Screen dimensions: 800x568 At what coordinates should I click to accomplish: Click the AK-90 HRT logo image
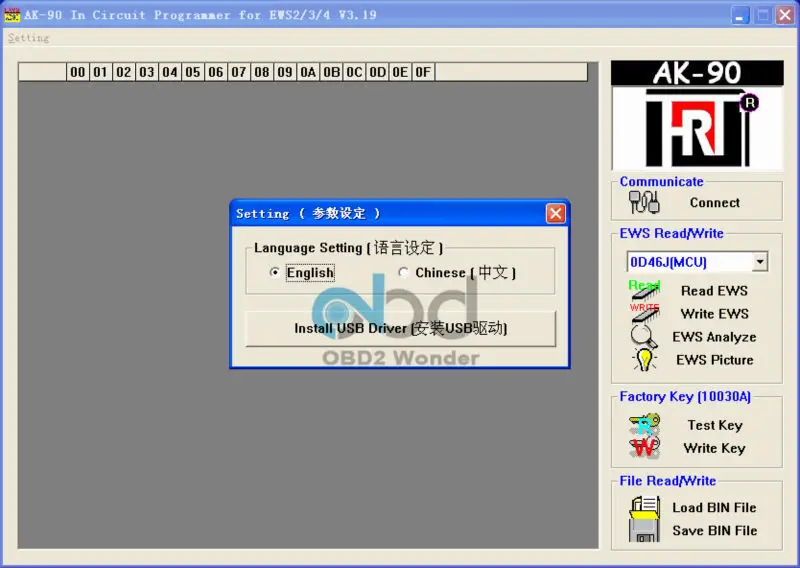coord(697,115)
